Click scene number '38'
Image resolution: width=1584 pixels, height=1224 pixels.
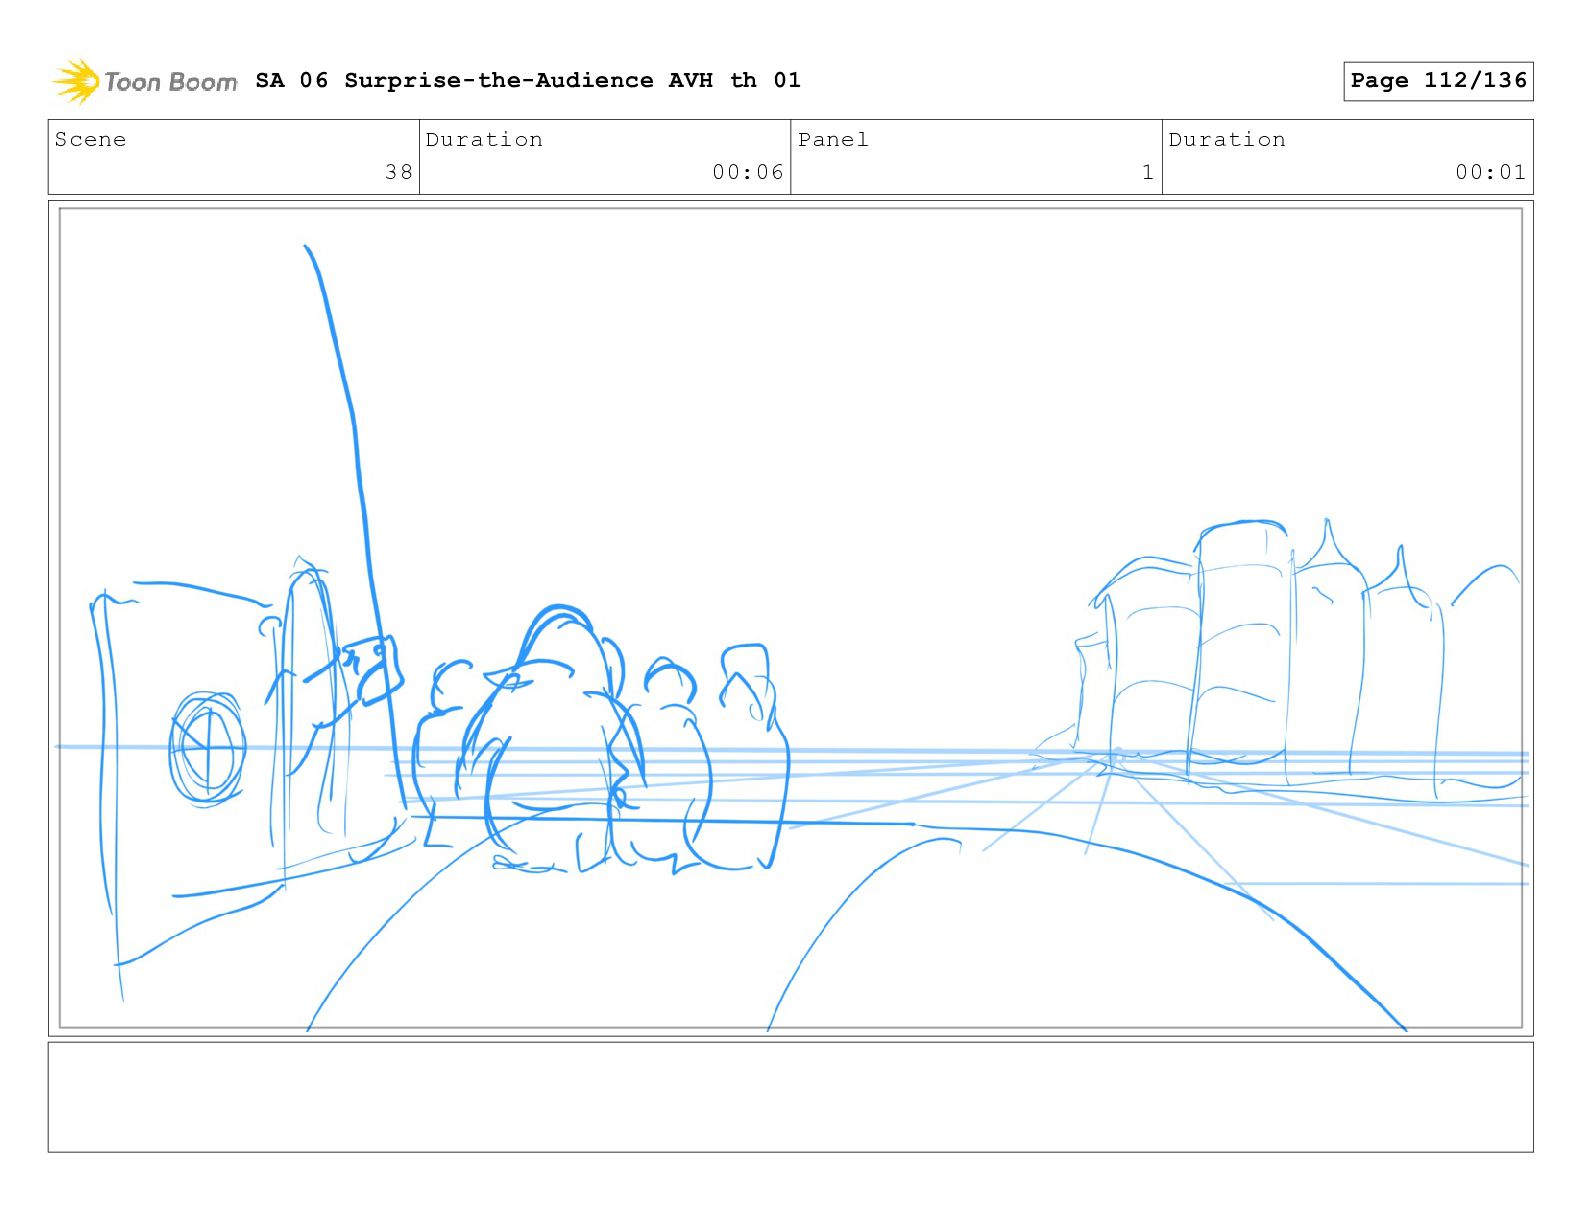399,172
